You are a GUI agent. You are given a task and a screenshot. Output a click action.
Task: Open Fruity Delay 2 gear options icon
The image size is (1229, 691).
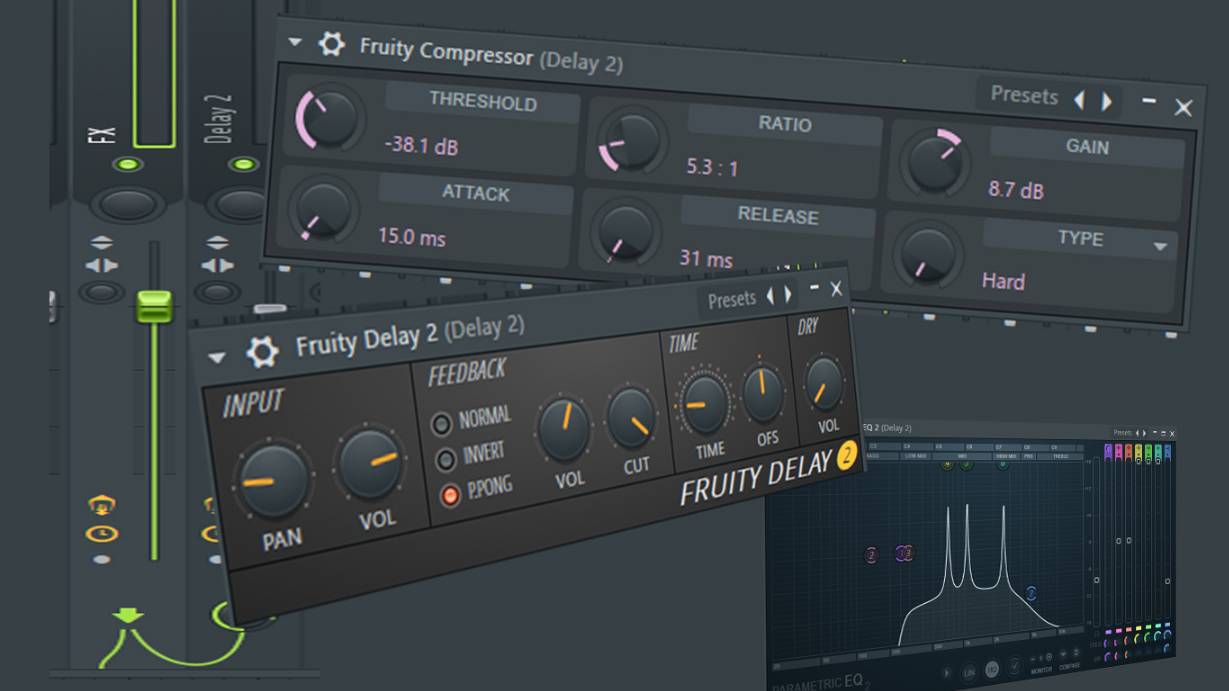262,351
